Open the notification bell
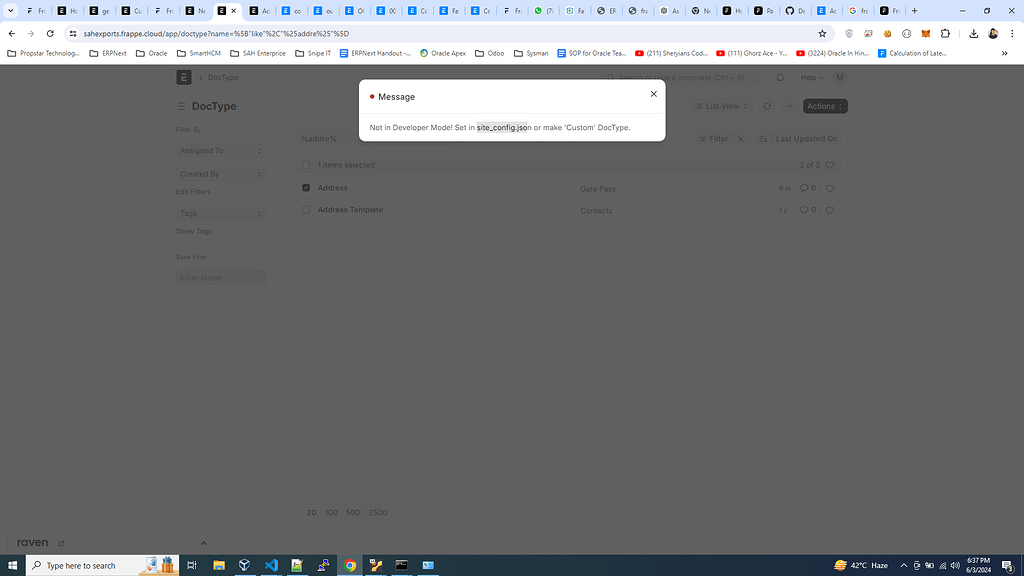 point(779,77)
